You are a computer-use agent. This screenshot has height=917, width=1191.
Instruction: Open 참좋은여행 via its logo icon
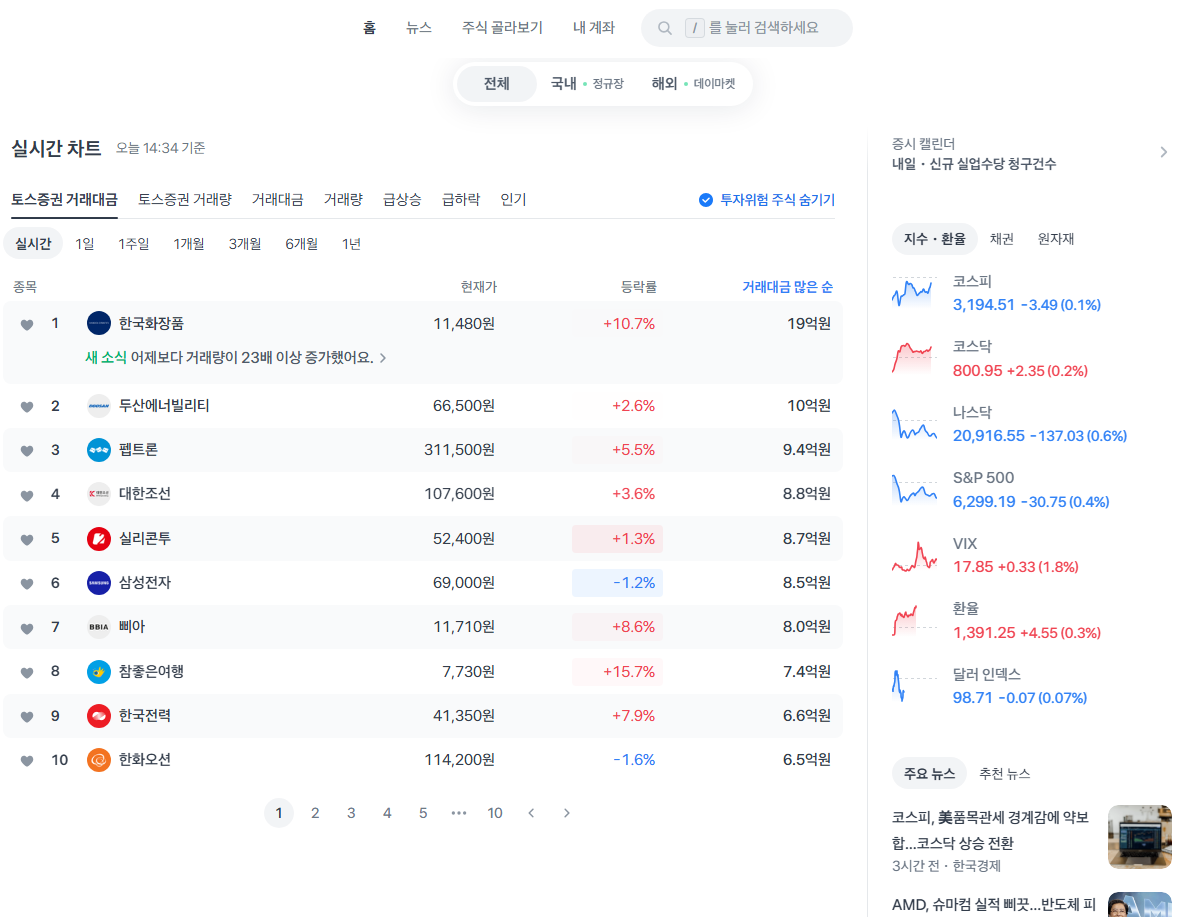tap(99, 672)
